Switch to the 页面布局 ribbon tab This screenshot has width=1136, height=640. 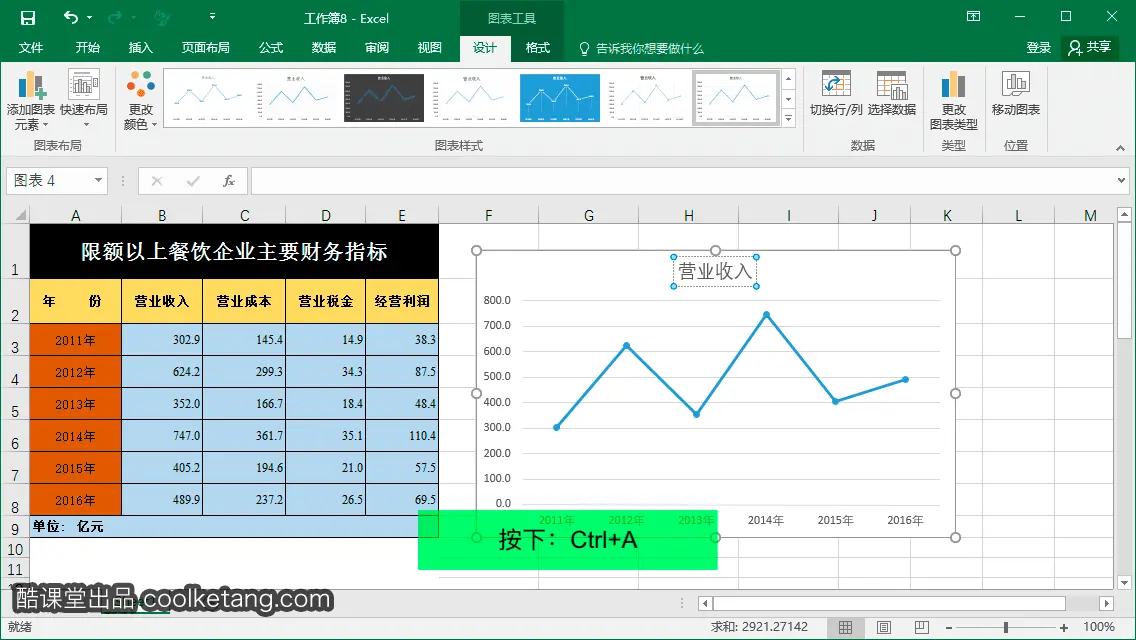(206, 48)
